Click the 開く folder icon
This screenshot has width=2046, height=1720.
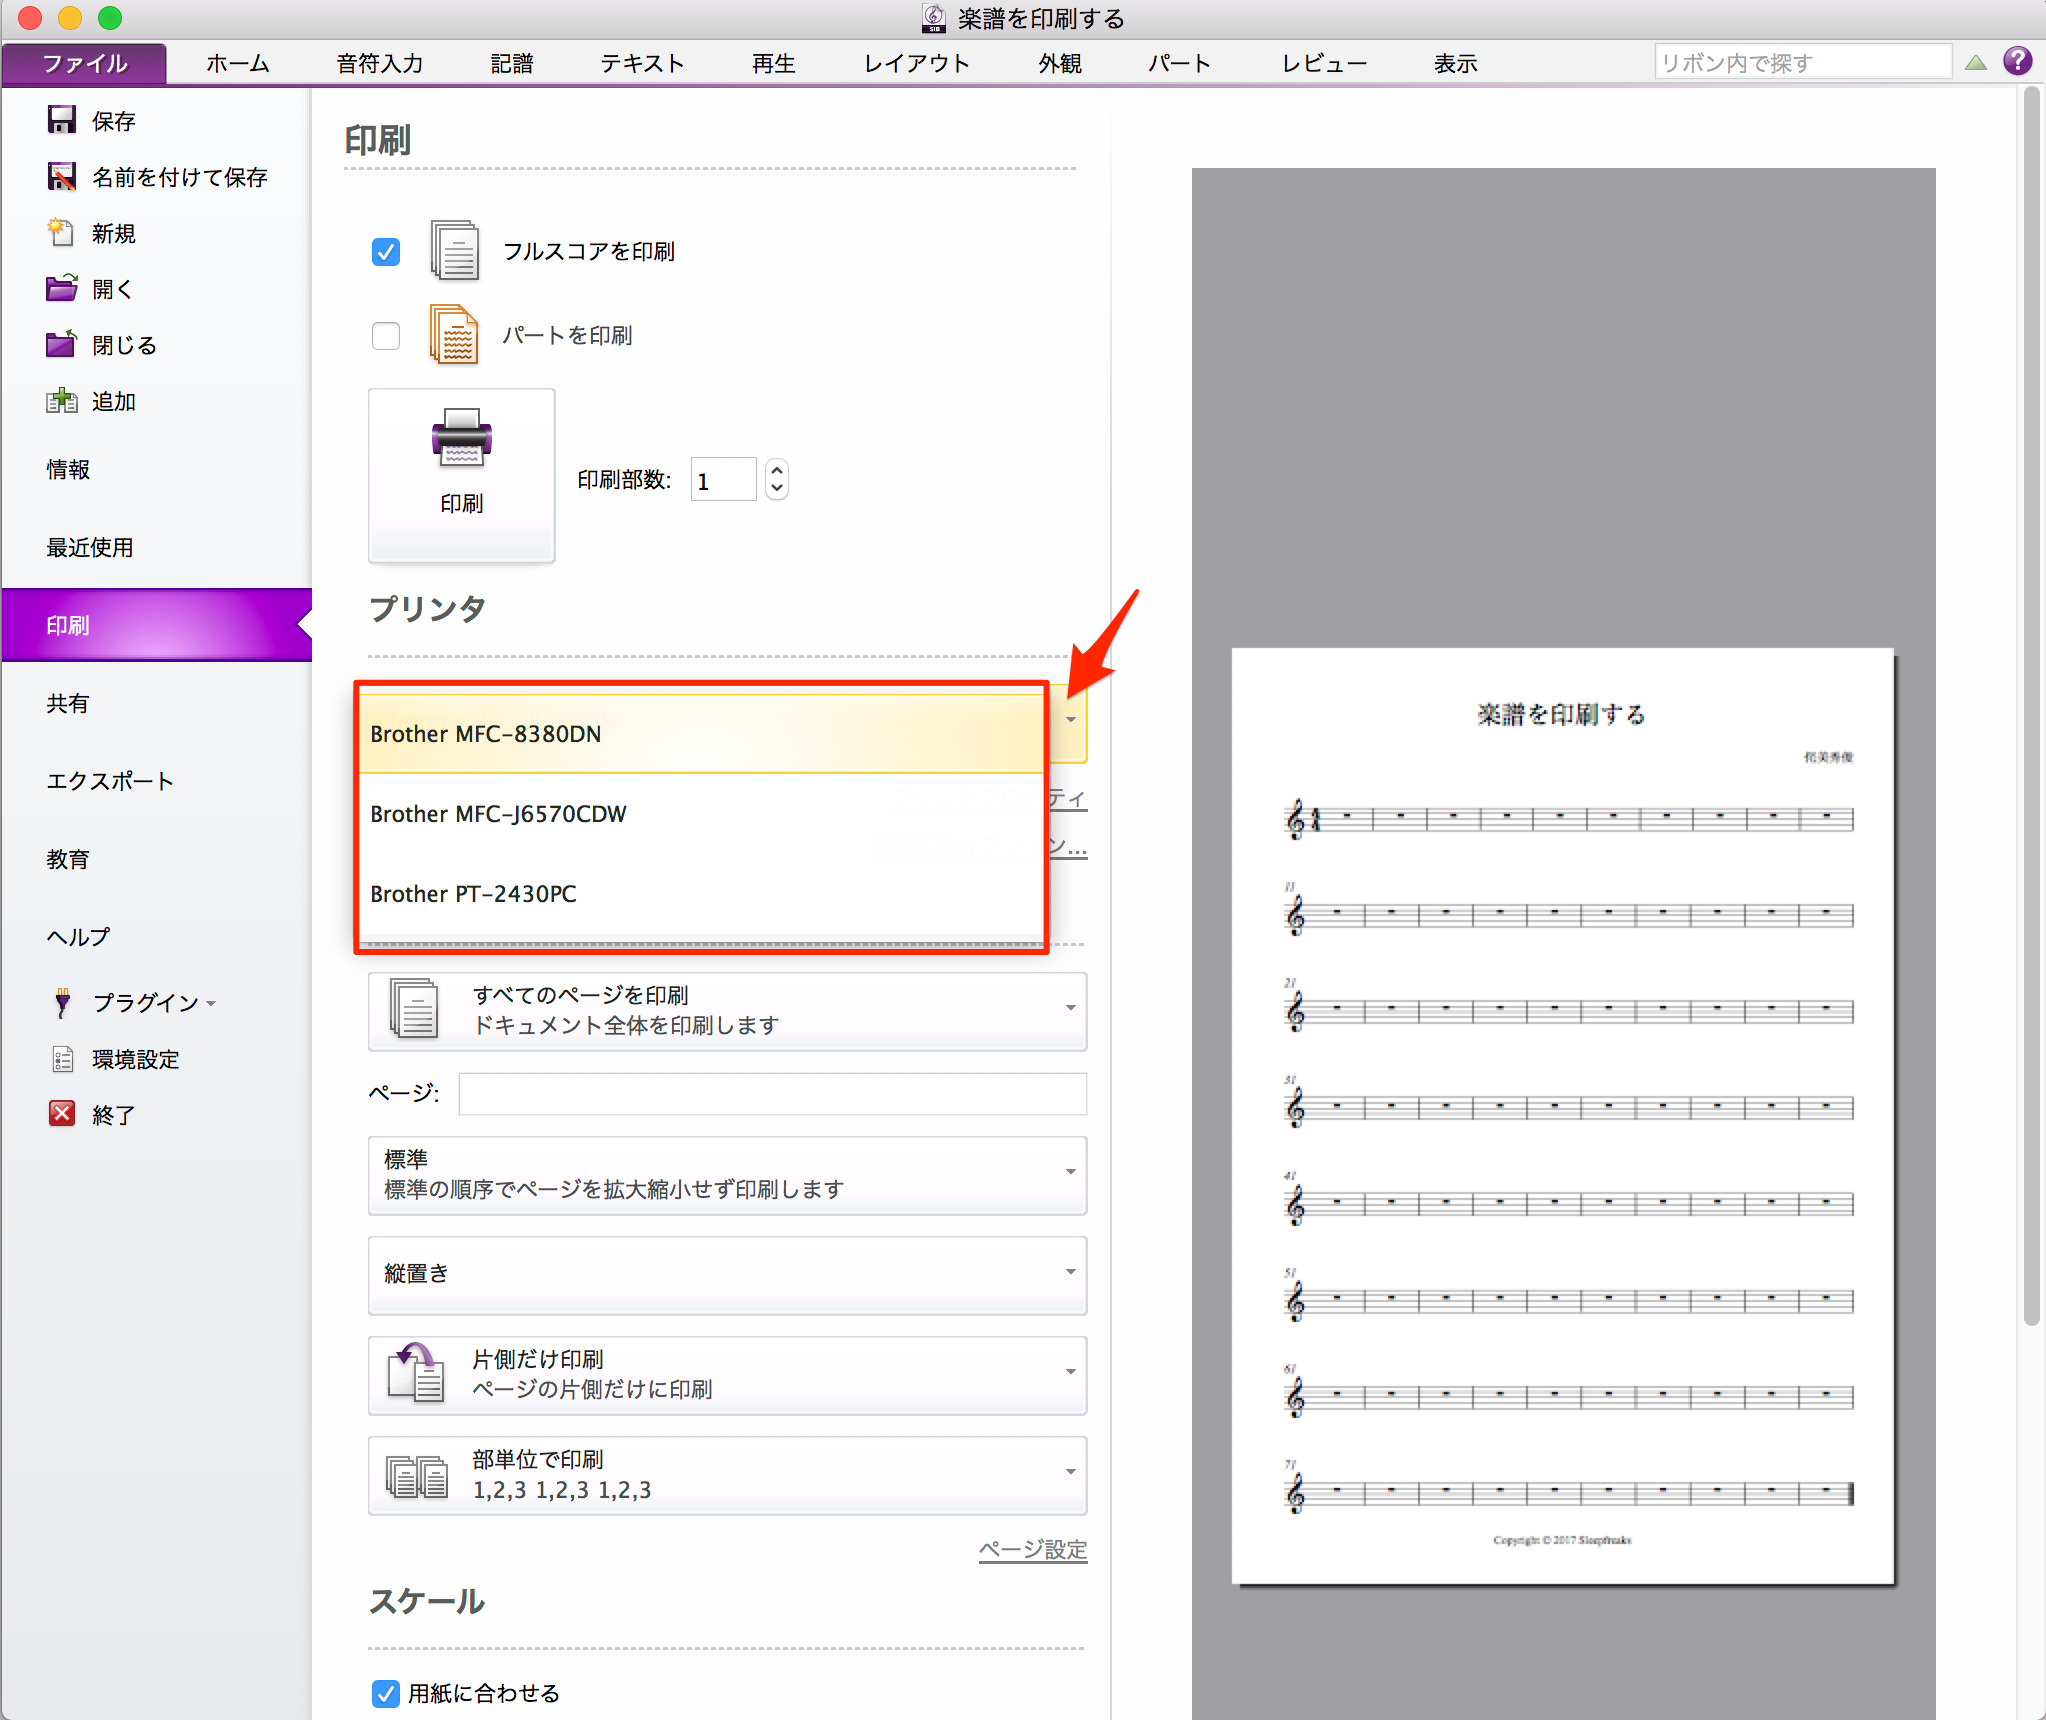click(x=62, y=288)
